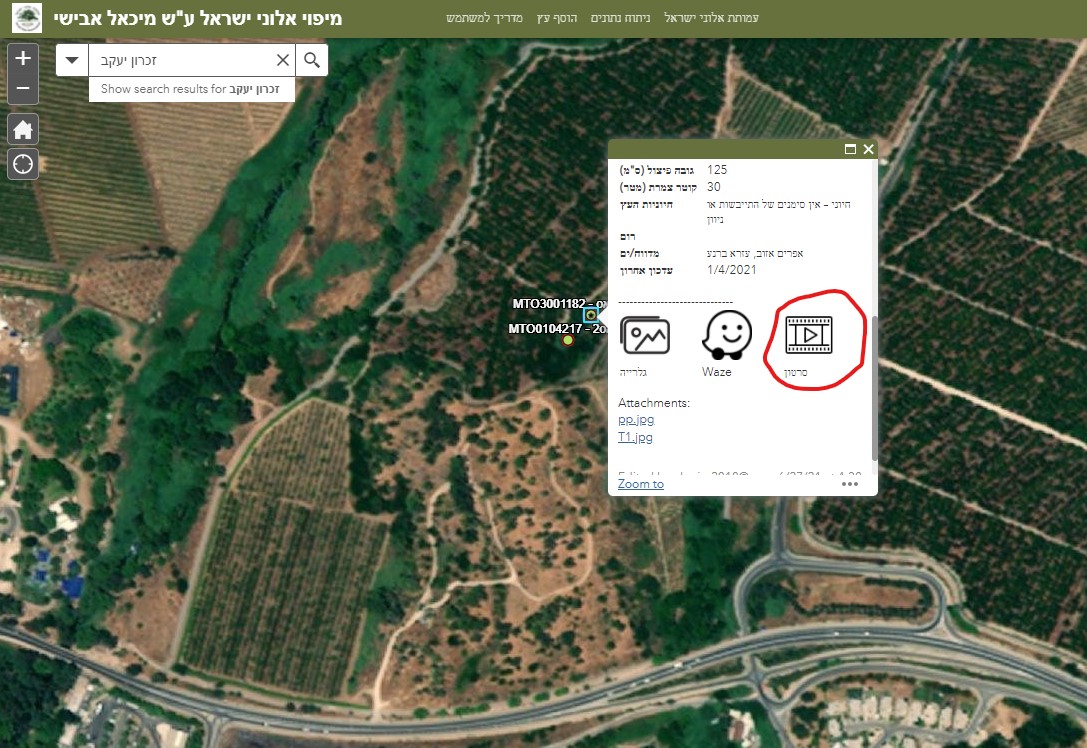Find my location on the map
This screenshot has height=748, width=1087.
point(23,164)
